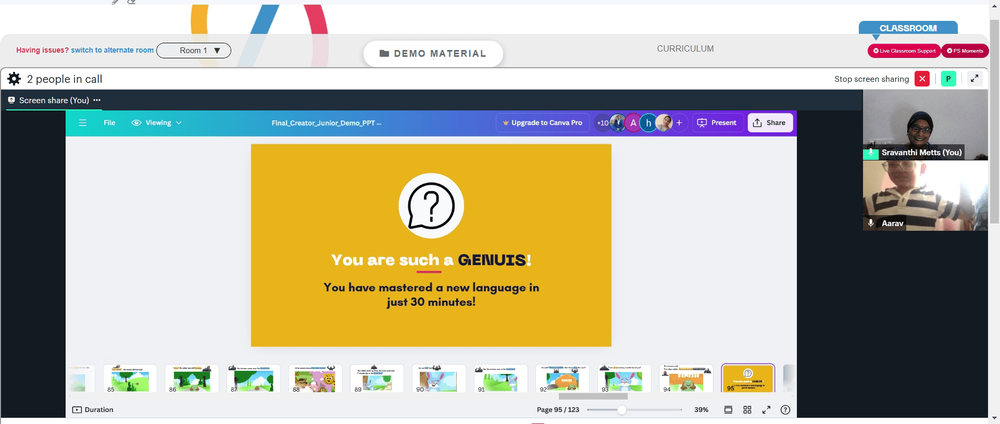Select slide thumbnail 88

click(315, 378)
